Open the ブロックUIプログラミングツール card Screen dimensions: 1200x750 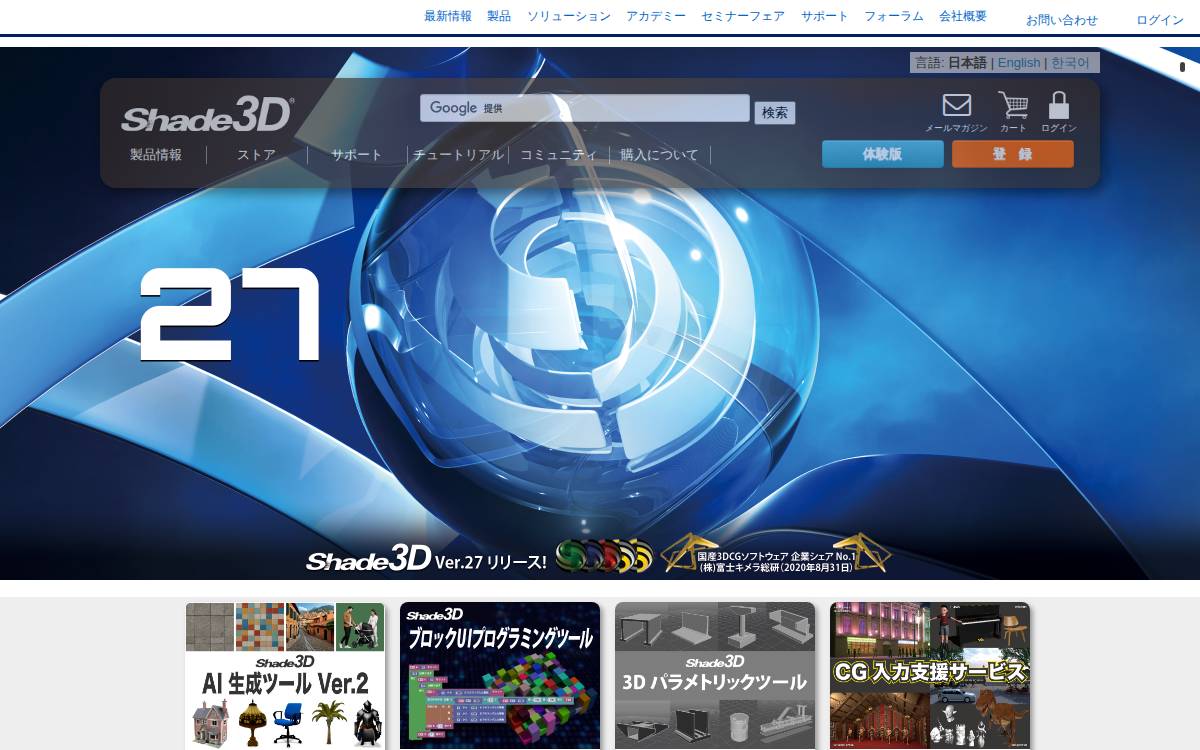pyautogui.click(x=500, y=676)
